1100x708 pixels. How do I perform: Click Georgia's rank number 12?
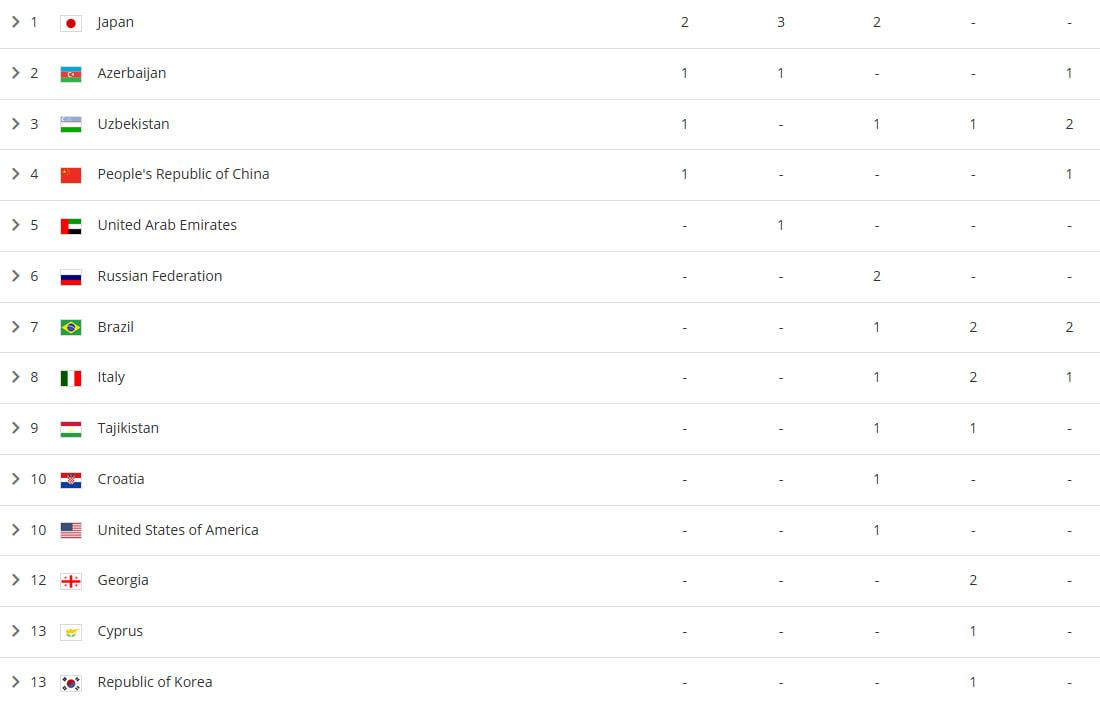tap(38, 580)
